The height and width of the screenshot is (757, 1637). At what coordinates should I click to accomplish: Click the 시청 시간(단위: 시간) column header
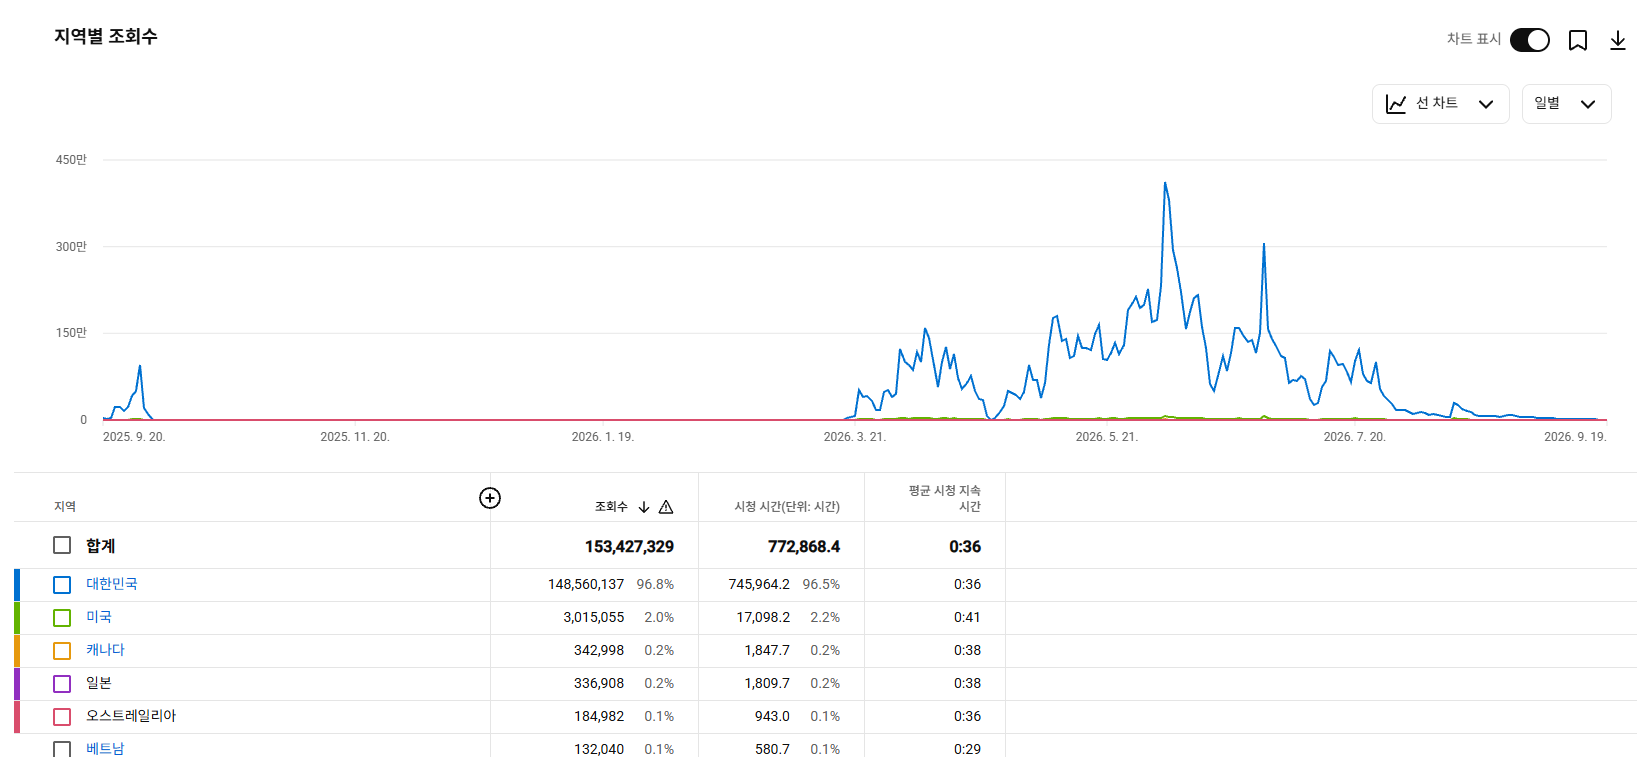[x=787, y=507]
